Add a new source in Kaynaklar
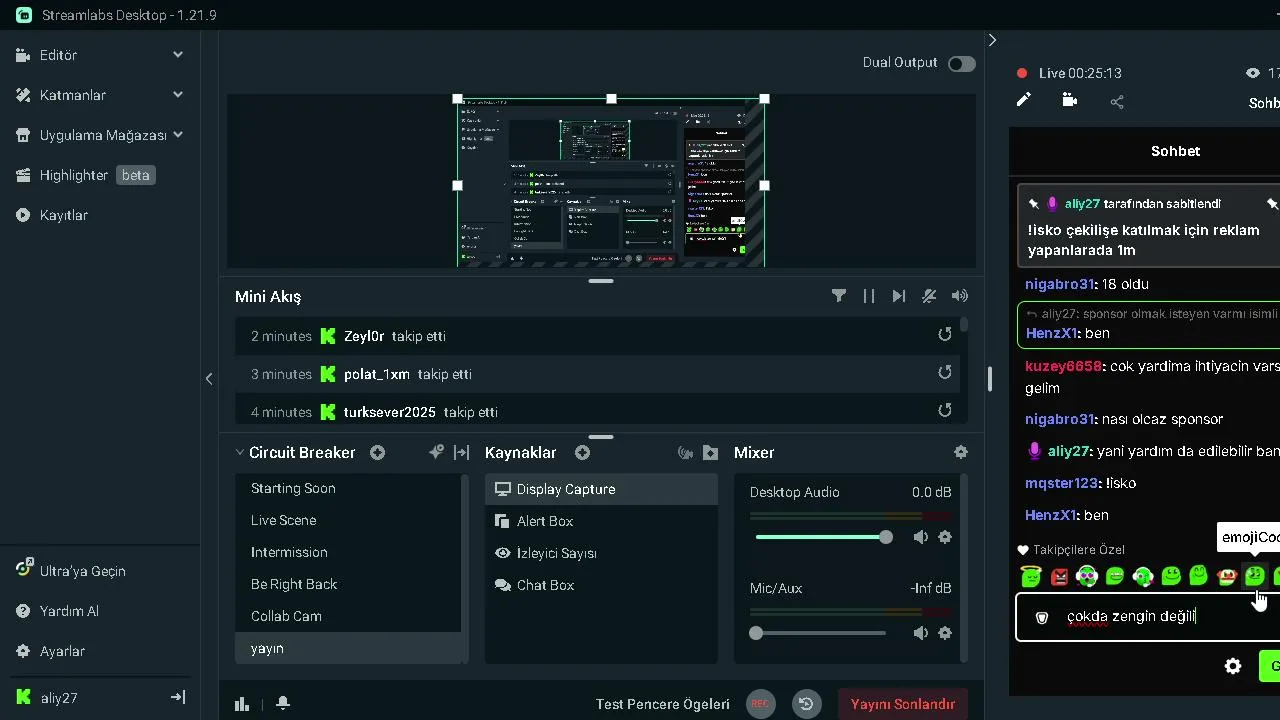The image size is (1280, 720). pos(582,453)
